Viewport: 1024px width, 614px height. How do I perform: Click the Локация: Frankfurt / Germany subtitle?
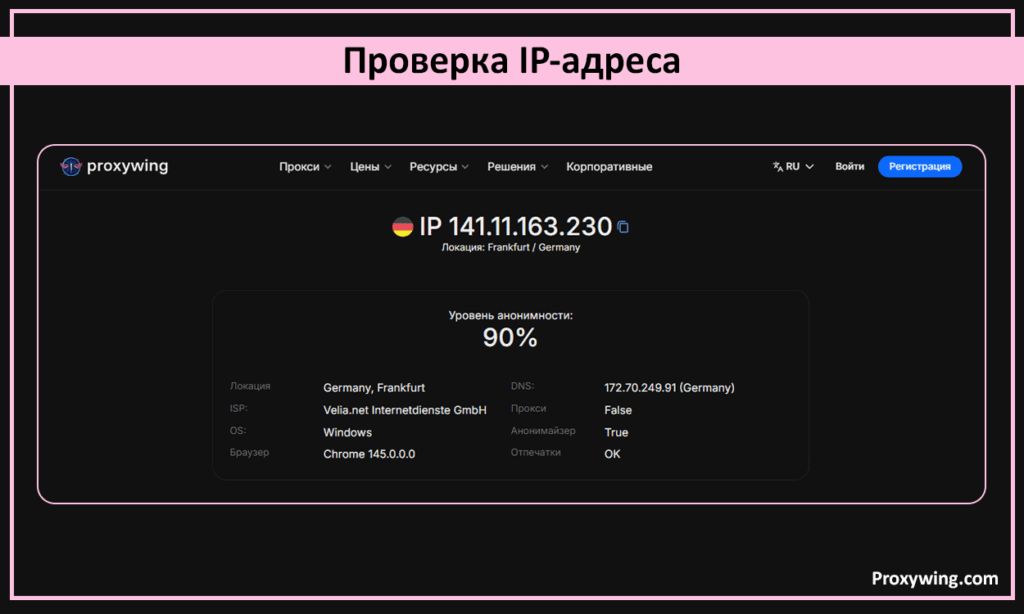point(510,247)
